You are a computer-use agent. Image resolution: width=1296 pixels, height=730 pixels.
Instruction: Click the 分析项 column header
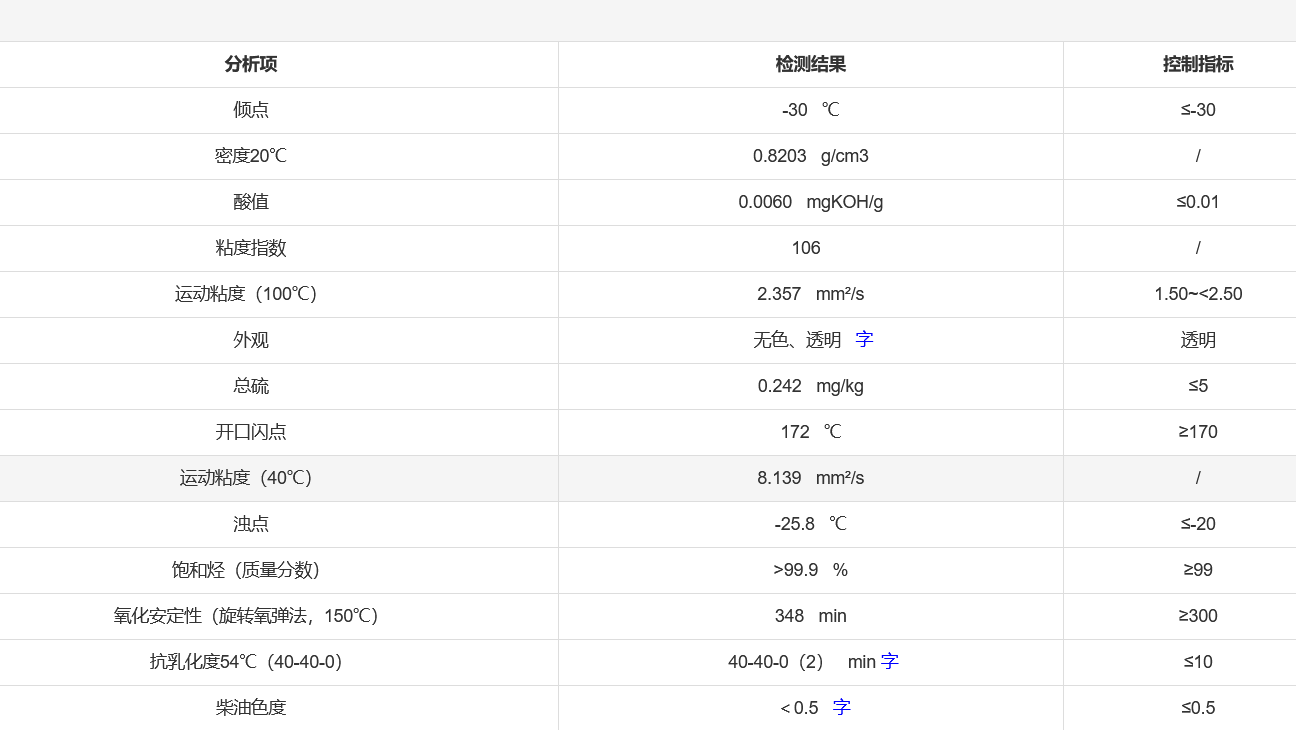[251, 64]
